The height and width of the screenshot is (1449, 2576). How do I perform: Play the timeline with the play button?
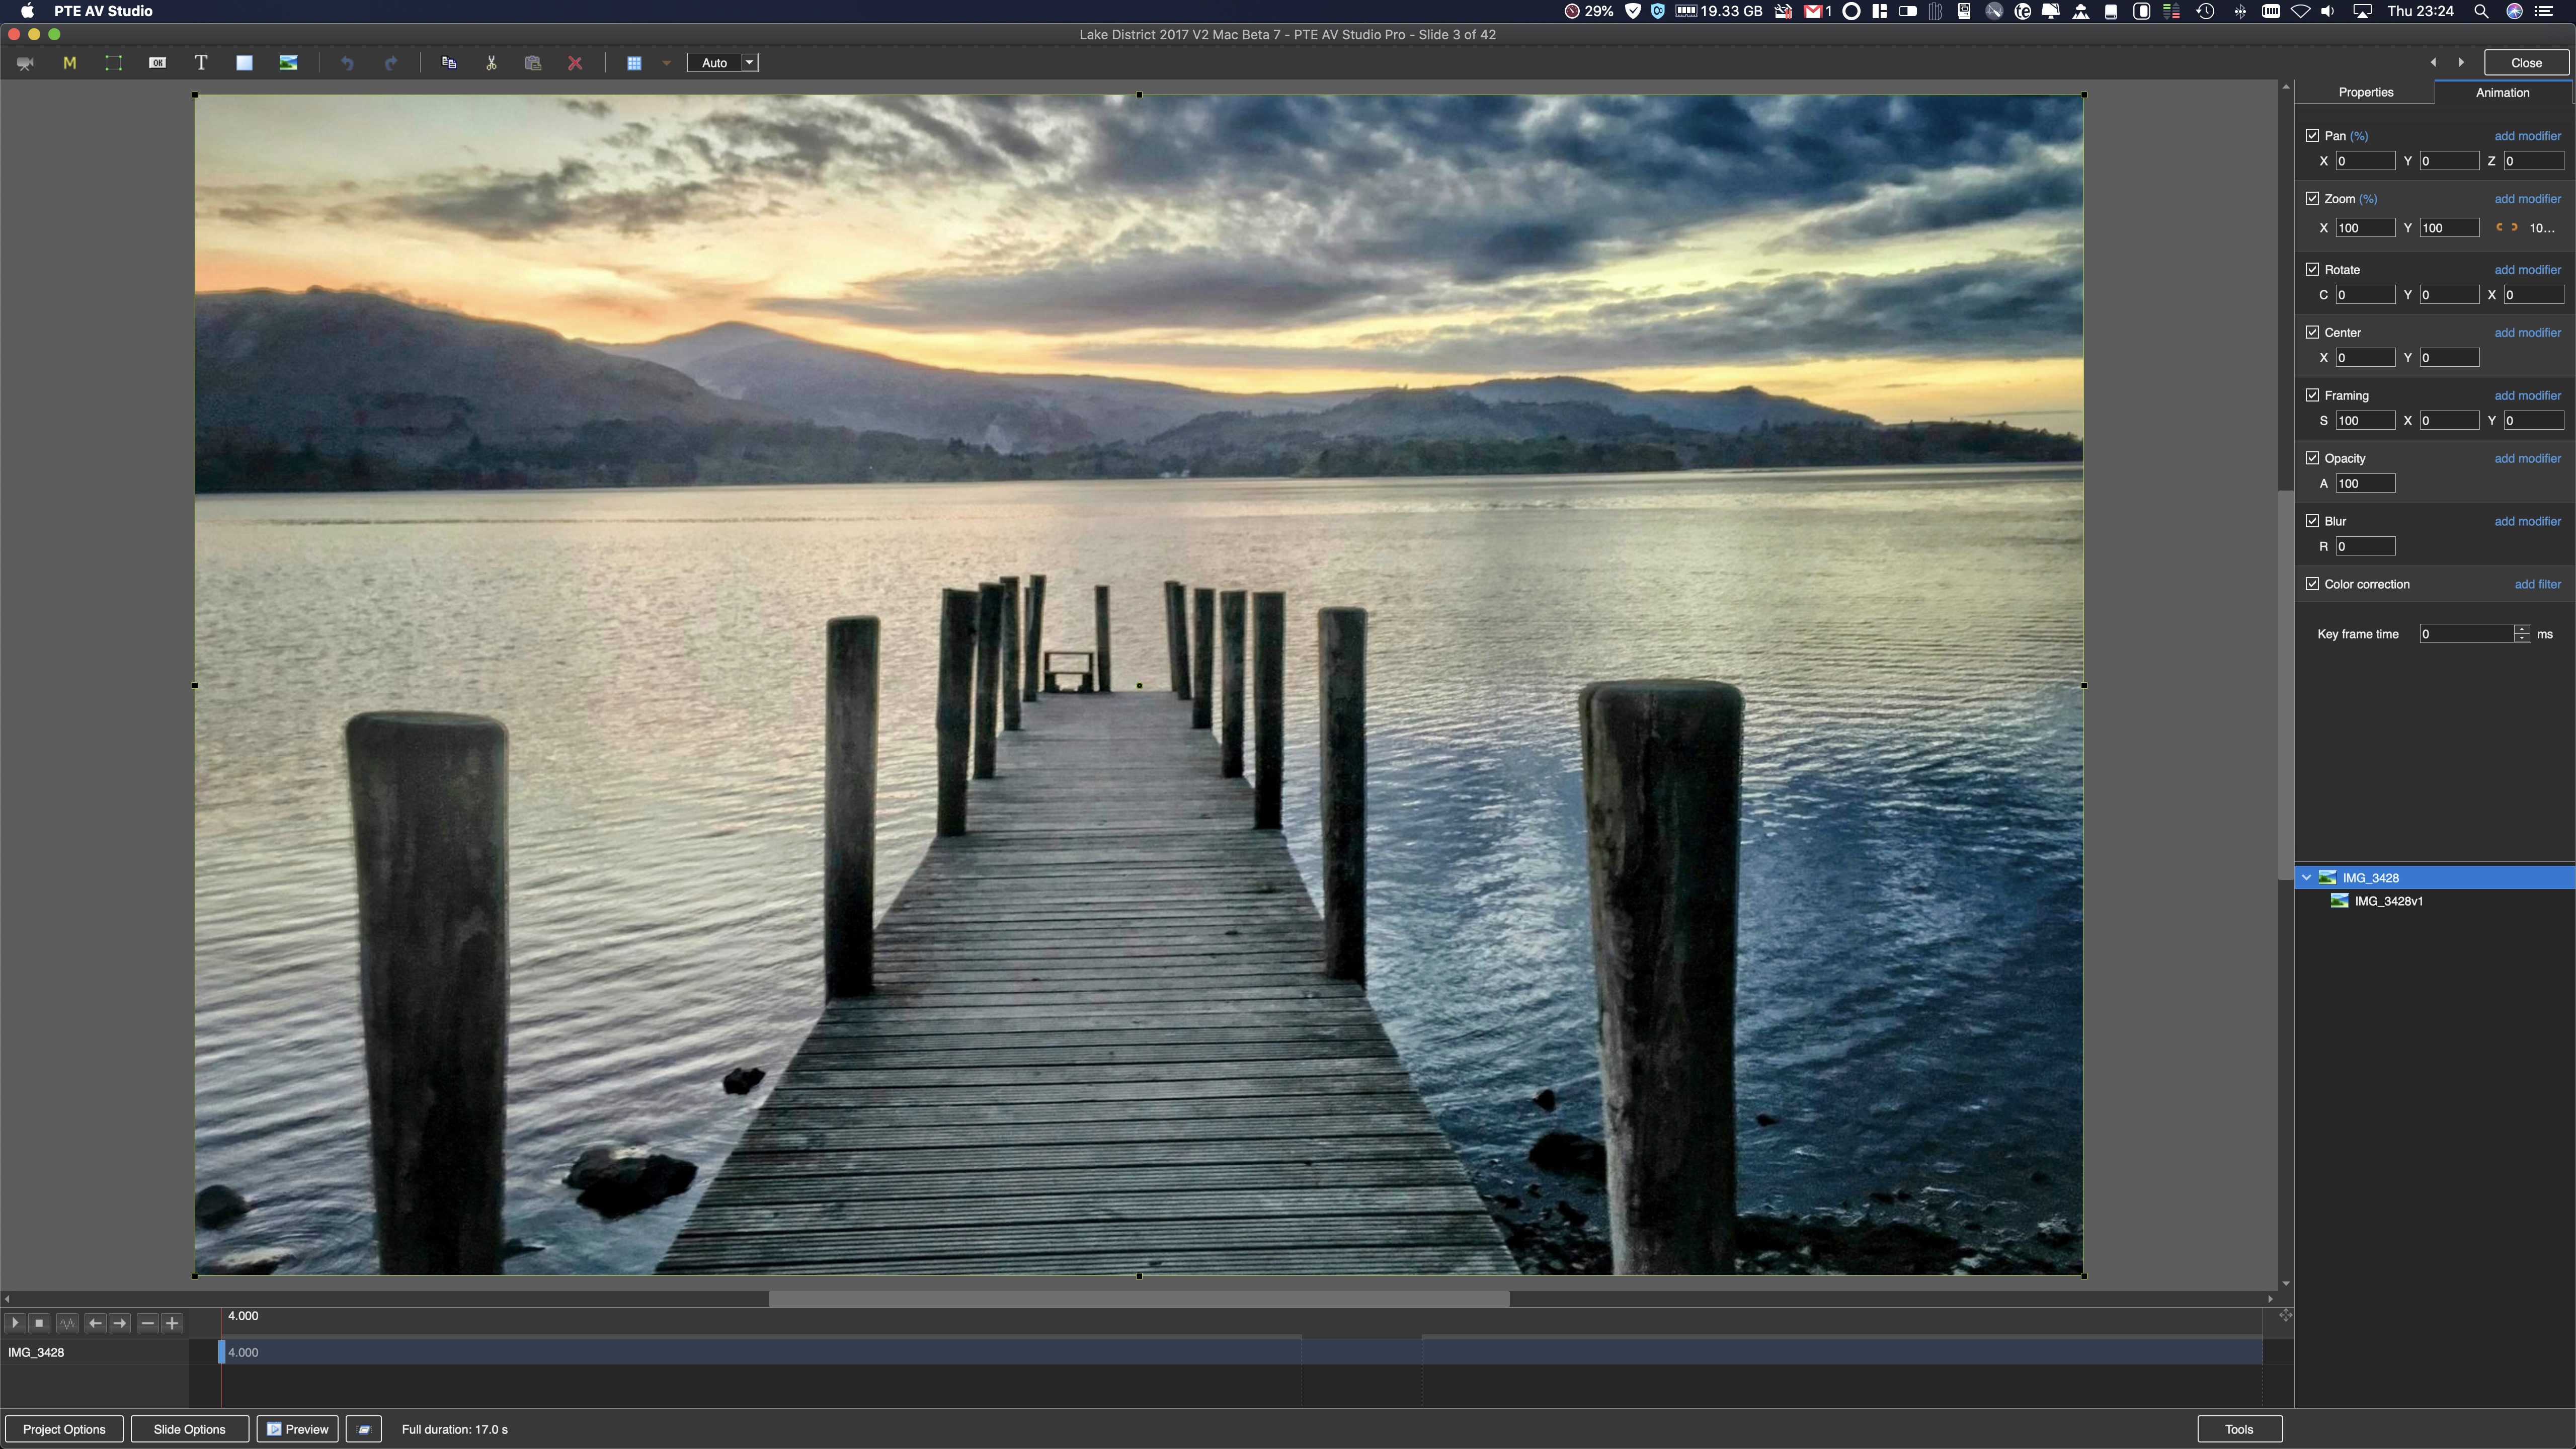point(15,1323)
